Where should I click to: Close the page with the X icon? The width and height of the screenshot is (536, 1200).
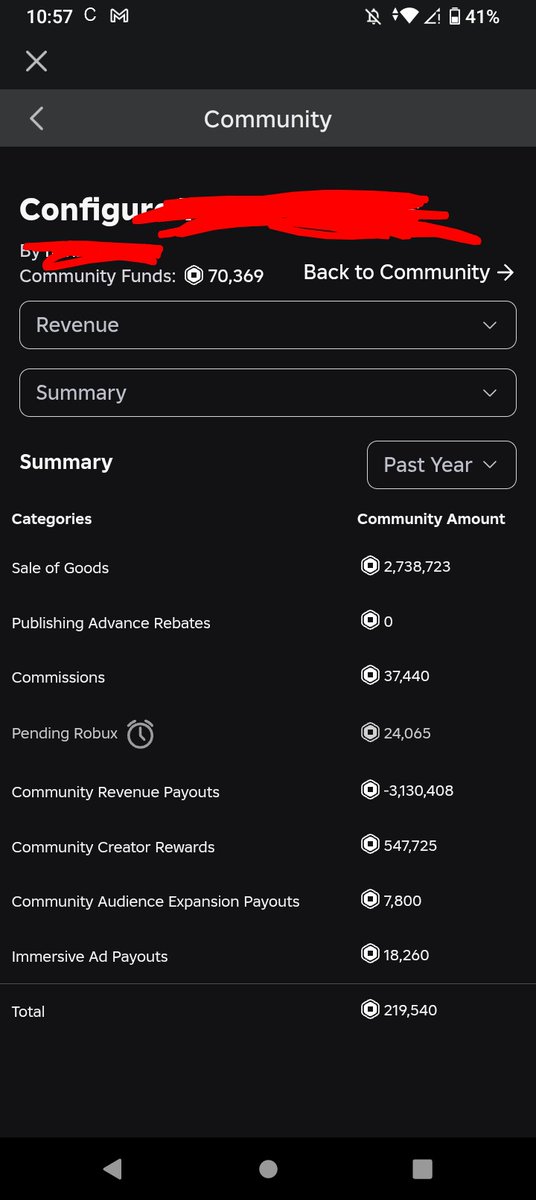[36, 62]
